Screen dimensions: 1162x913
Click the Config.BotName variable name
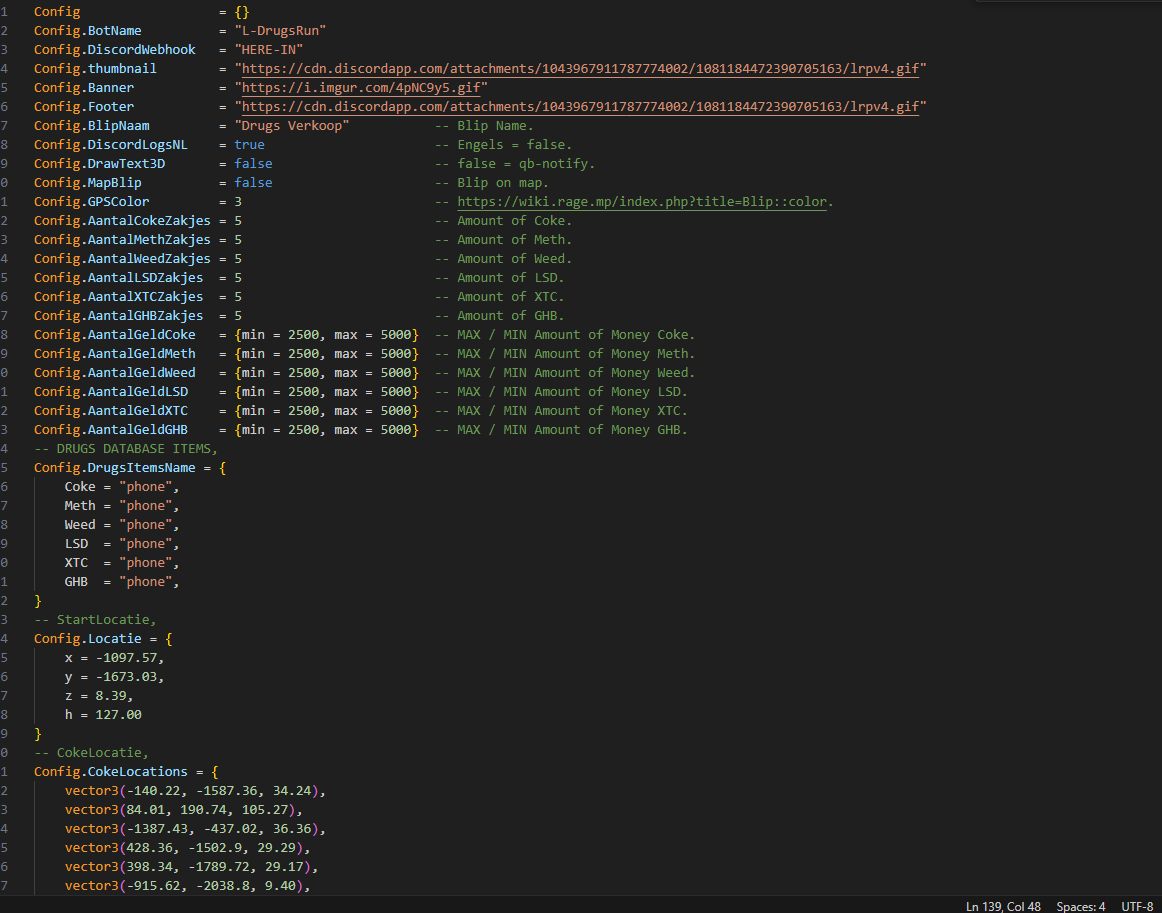click(x=87, y=31)
